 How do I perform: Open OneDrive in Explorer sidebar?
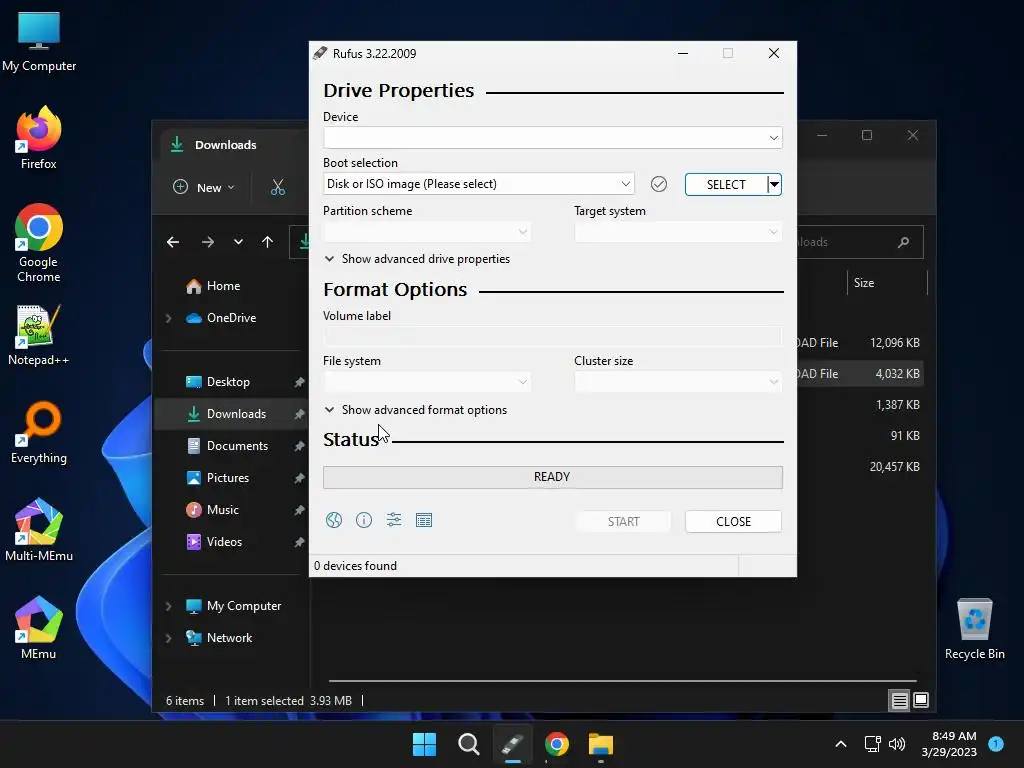(x=231, y=318)
